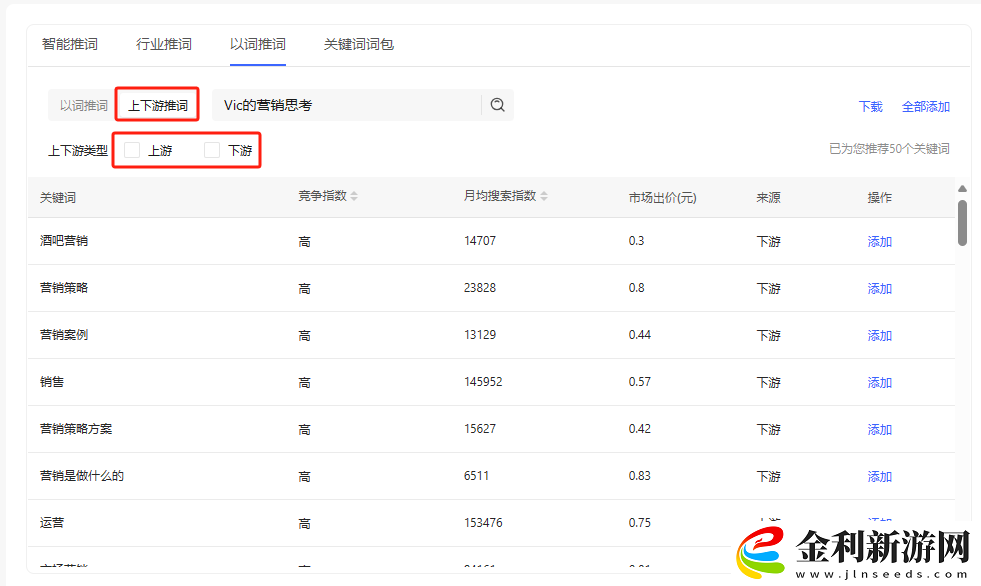Add keyword 营销策略方案
981x586 pixels.
(879, 429)
